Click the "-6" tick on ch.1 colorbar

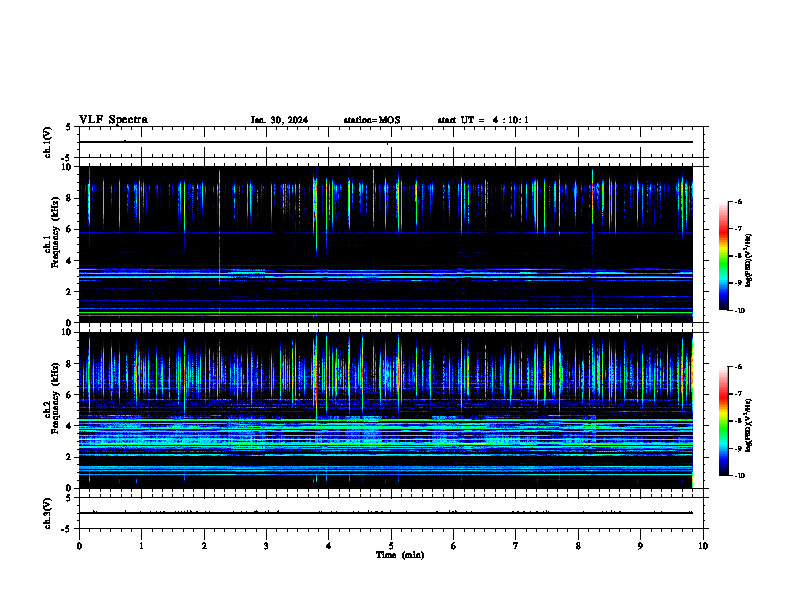[738, 201]
